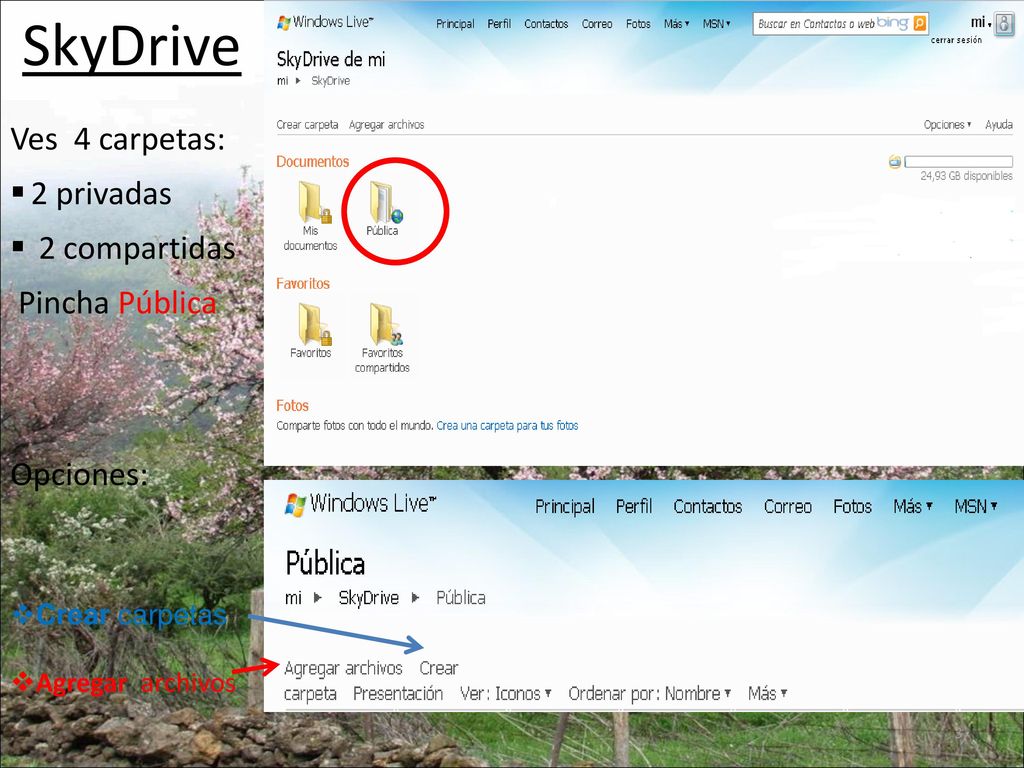This screenshot has width=1024, height=768.
Task: Expand the Más menu in top navigation
Action: (677, 24)
